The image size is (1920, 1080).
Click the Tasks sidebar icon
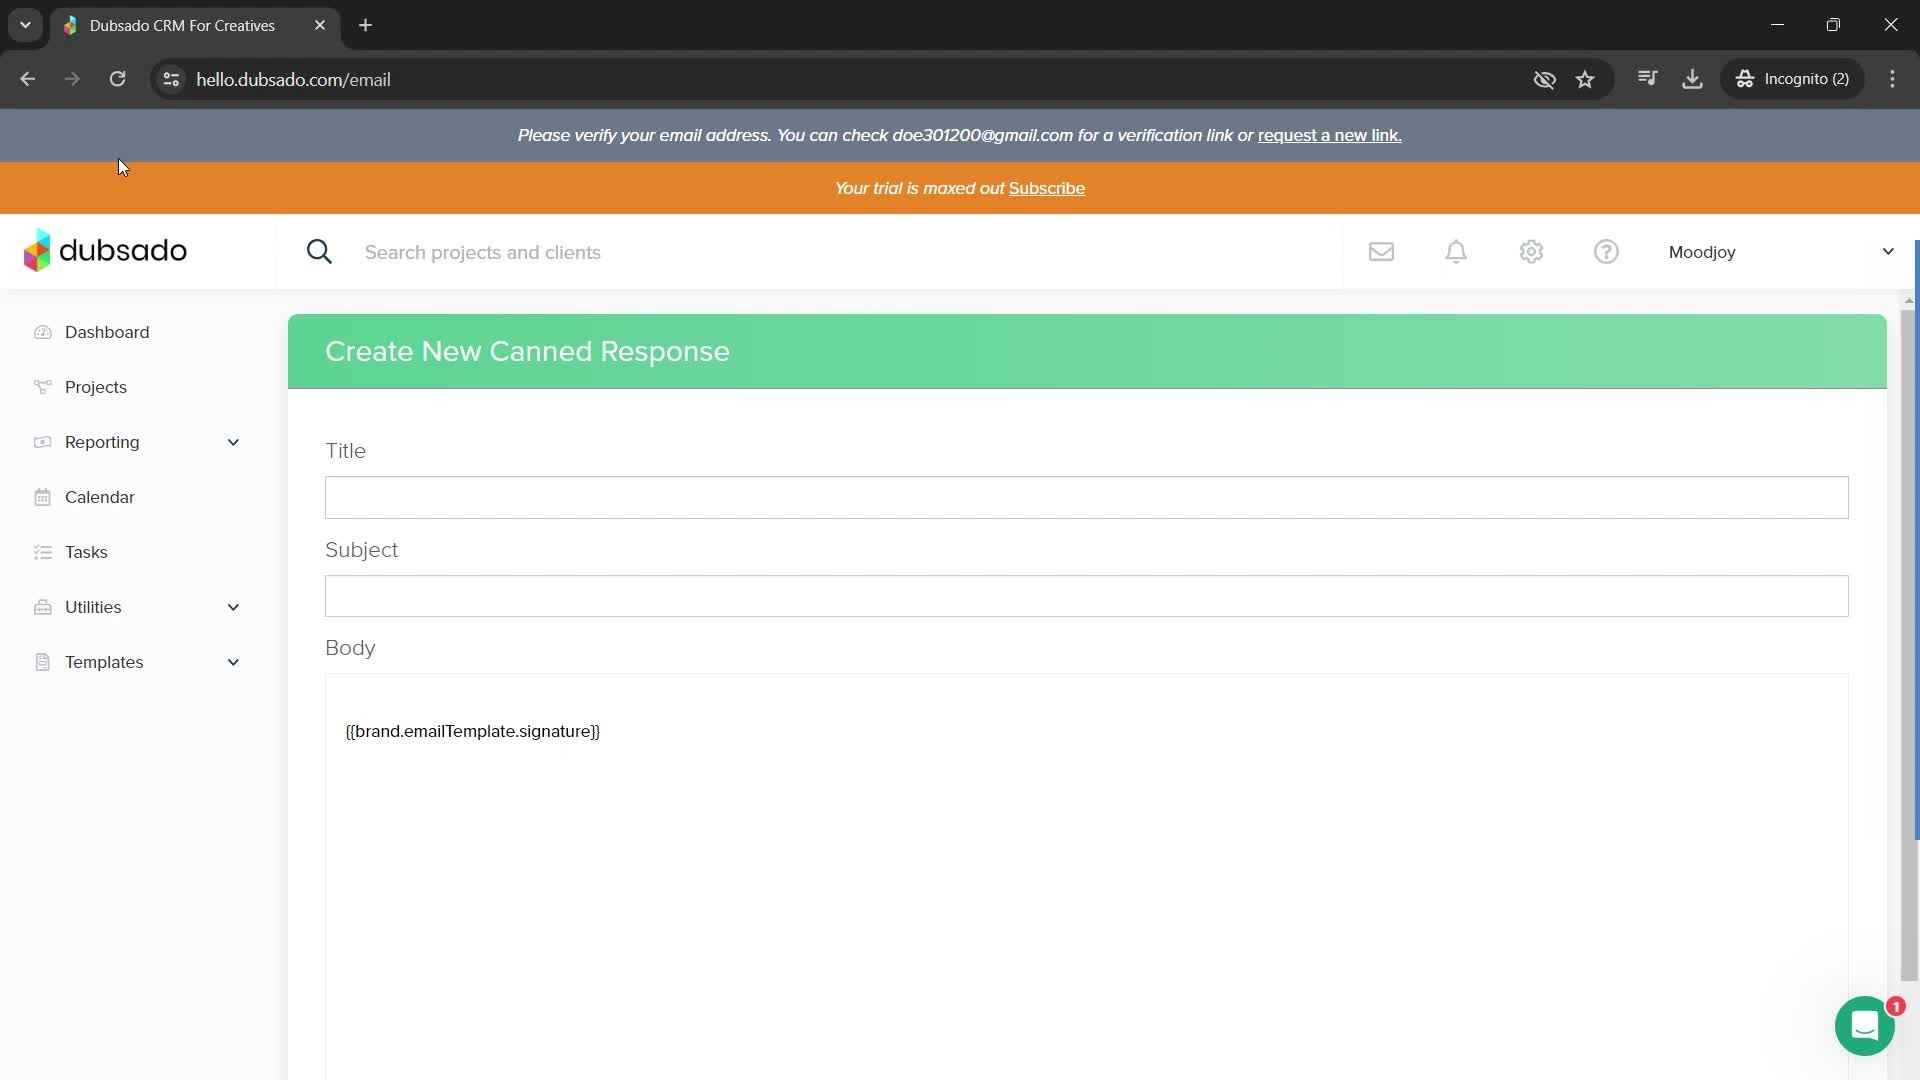pos(42,552)
